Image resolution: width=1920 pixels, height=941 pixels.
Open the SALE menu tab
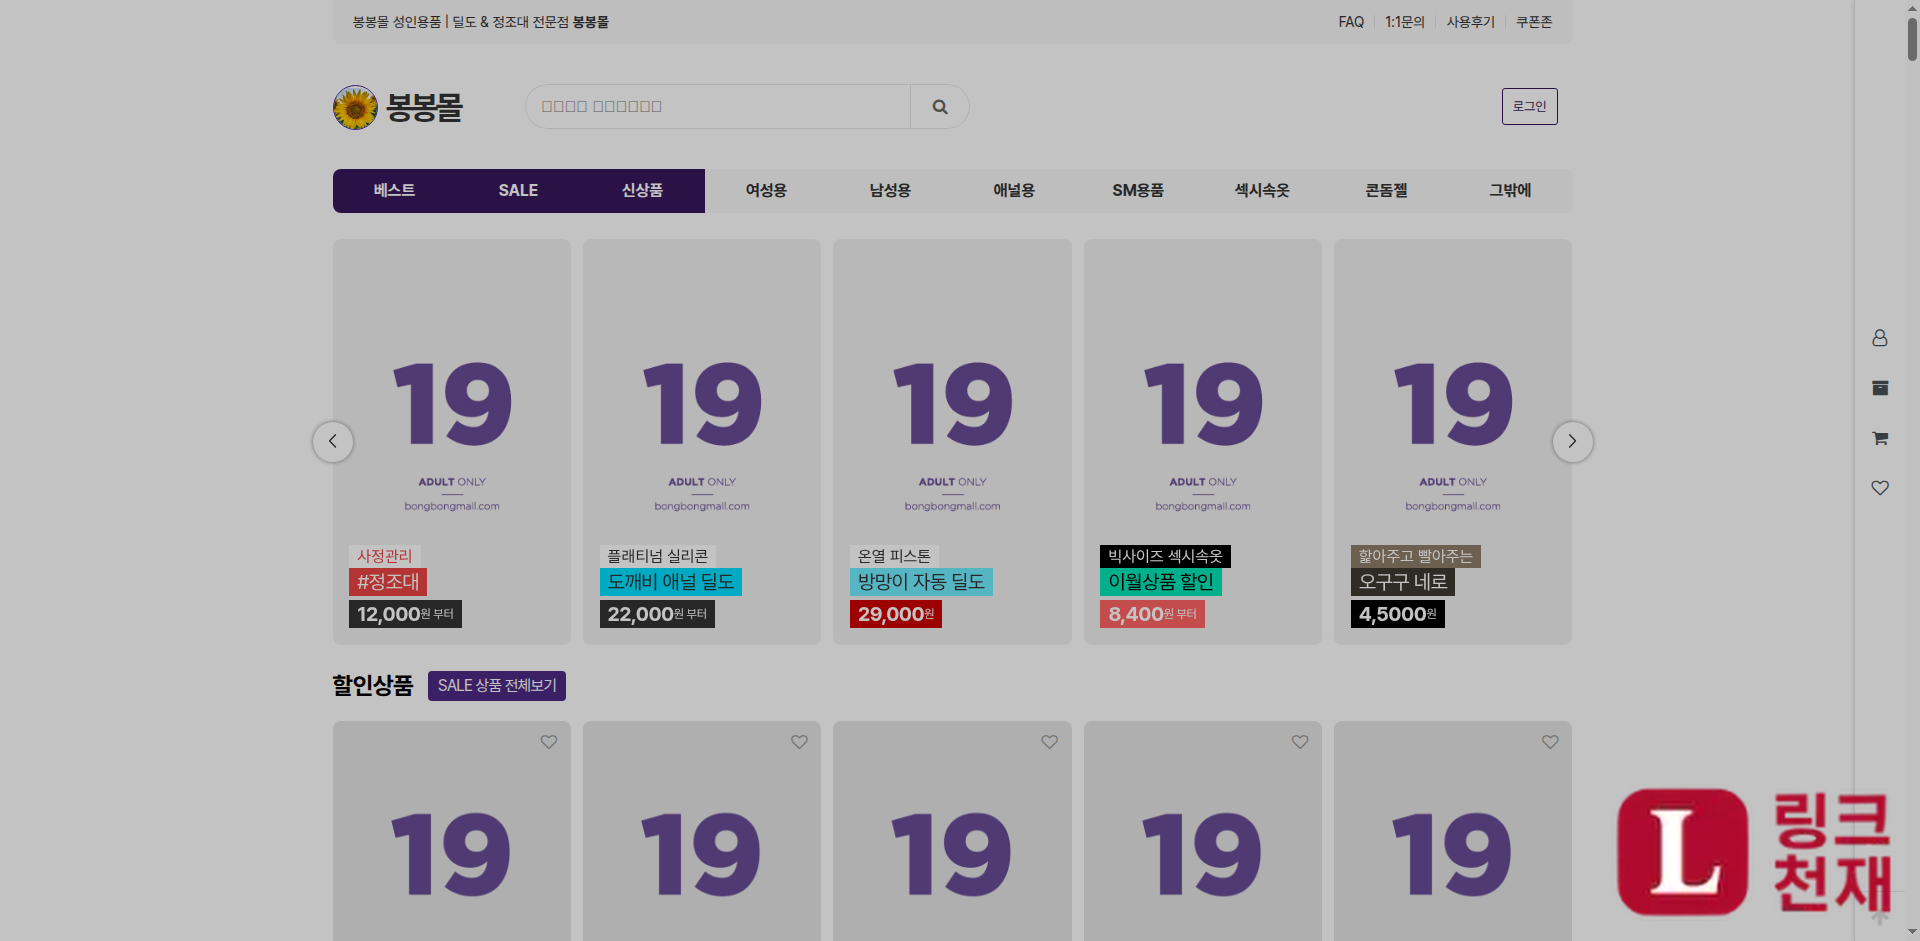click(518, 191)
